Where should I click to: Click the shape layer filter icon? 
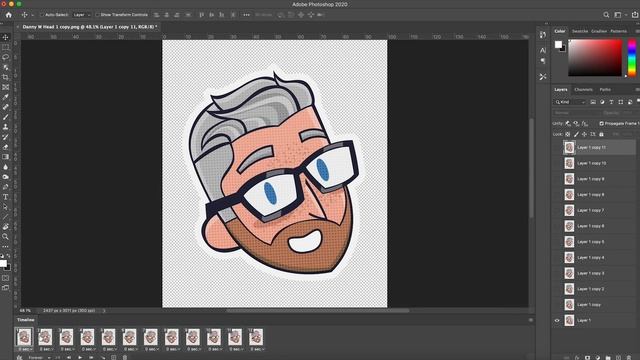620,102
